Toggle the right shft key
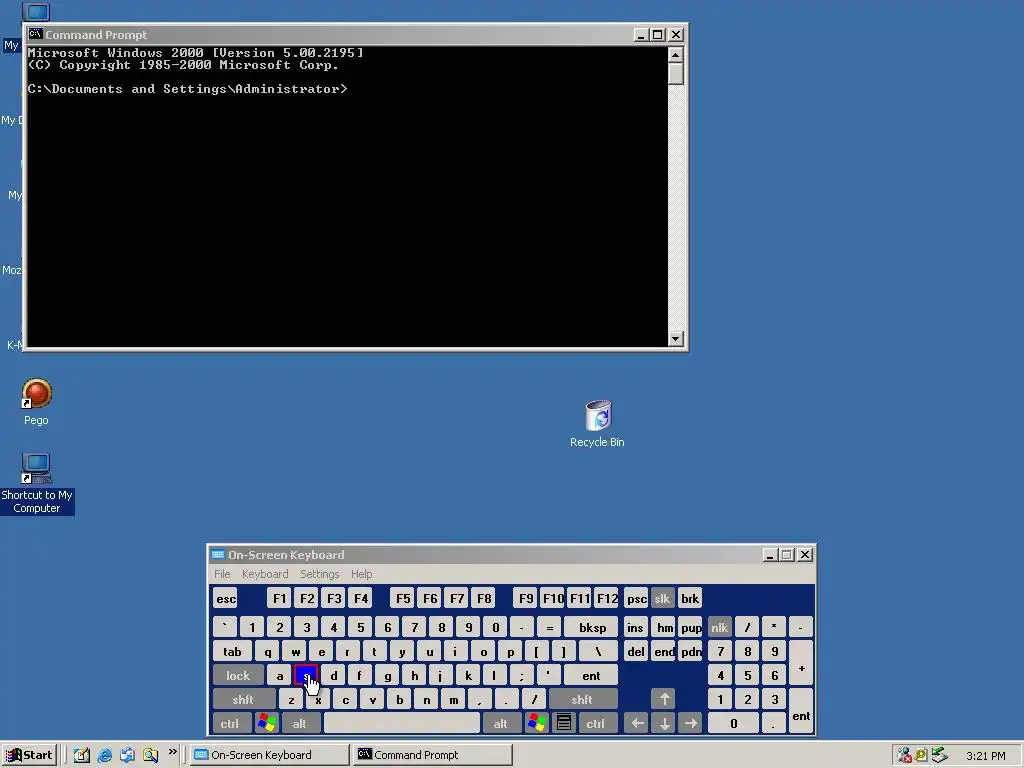Viewport: 1024px width, 768px height. [582, 699]
